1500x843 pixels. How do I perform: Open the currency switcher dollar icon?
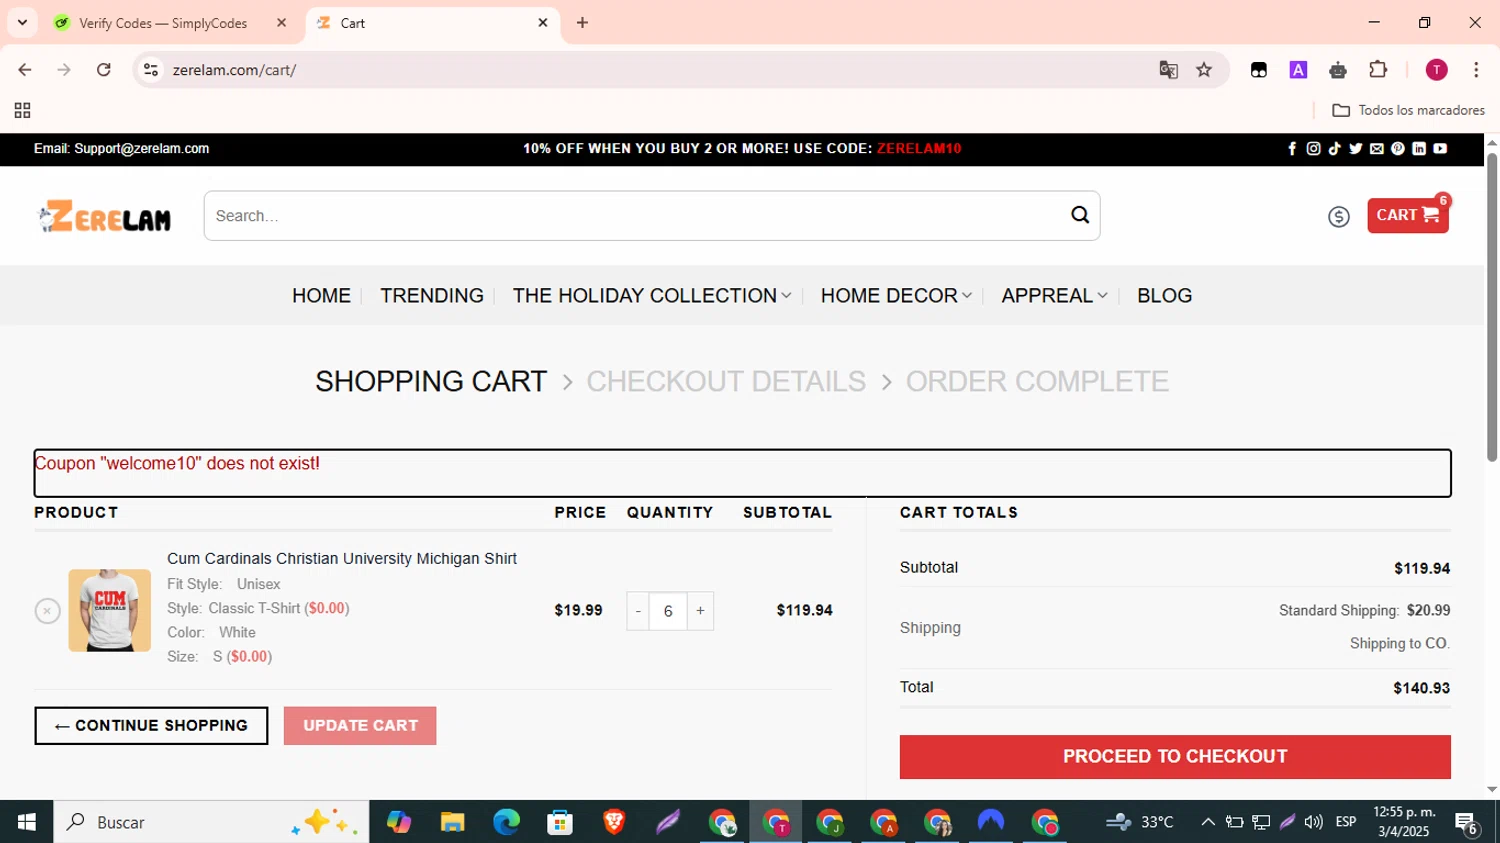[x=1339, y=216]
